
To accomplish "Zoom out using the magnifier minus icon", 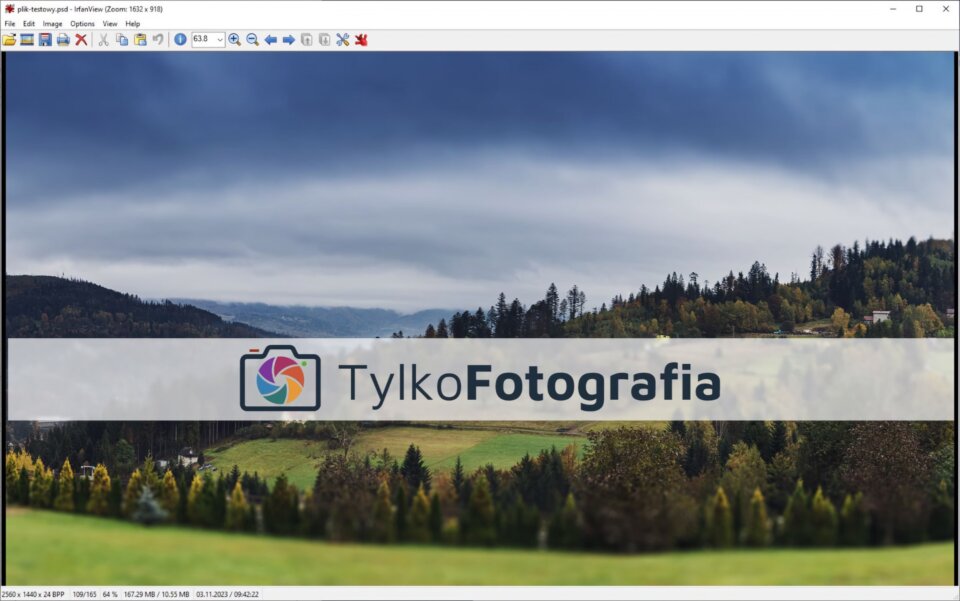I will pos(253,39).
